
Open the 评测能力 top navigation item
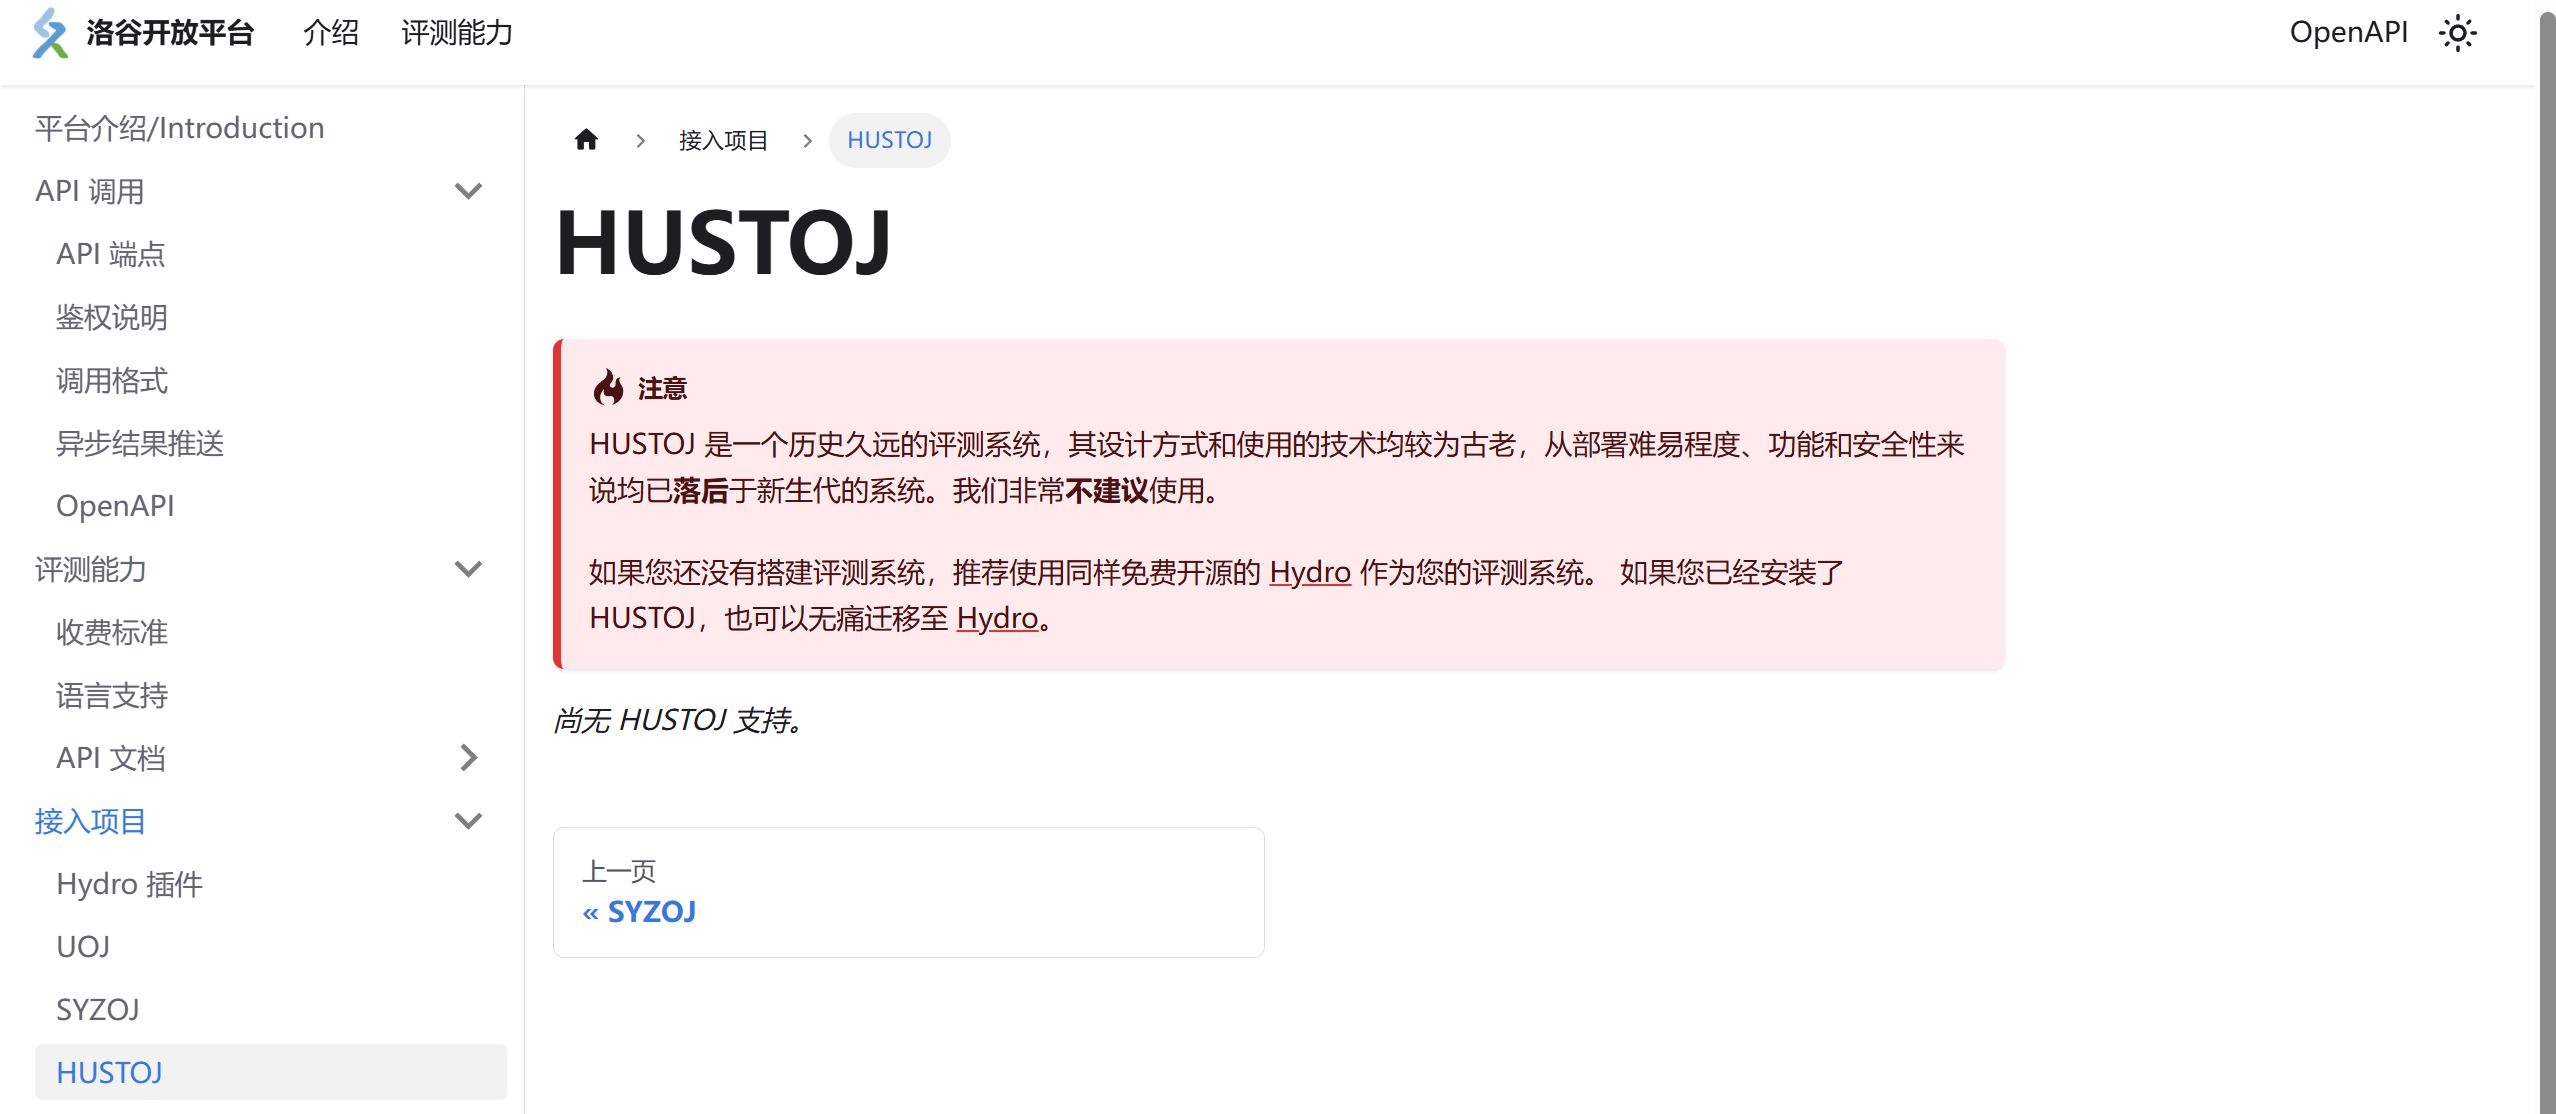click(457, 33)
